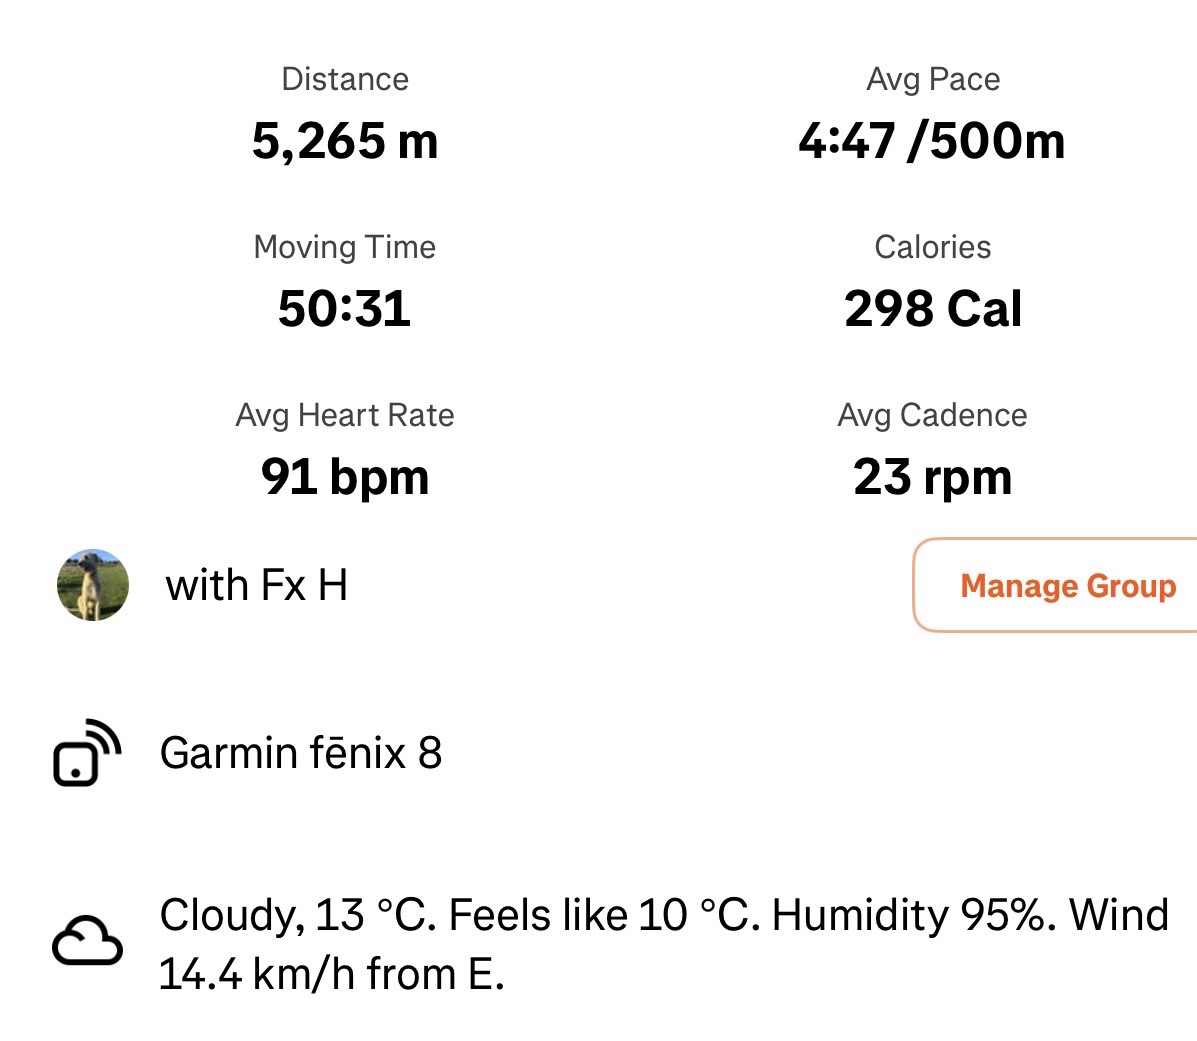Select the Avg Pace label

click(x=933, y=79)
